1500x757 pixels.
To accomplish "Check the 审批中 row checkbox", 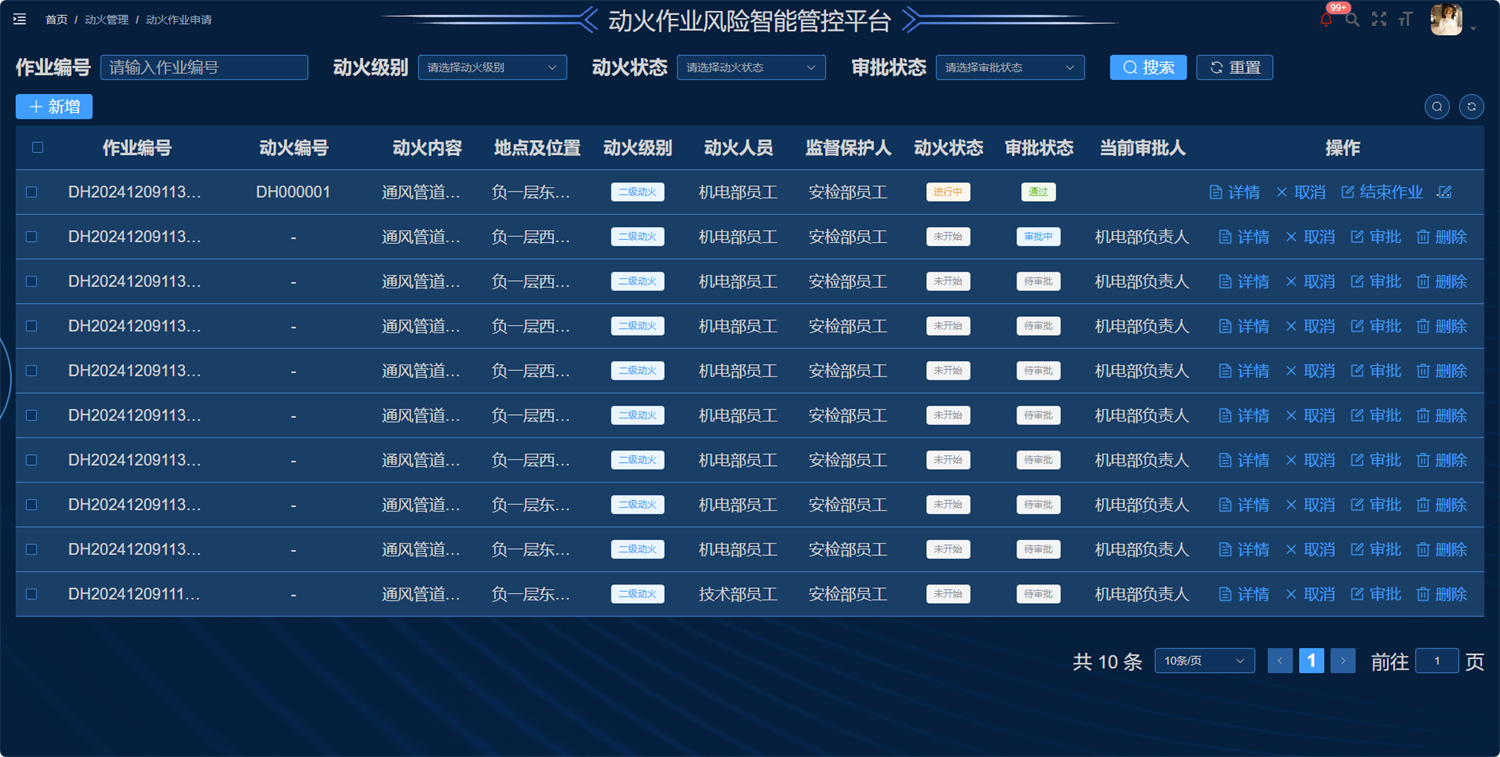I will tap(32, 237).
